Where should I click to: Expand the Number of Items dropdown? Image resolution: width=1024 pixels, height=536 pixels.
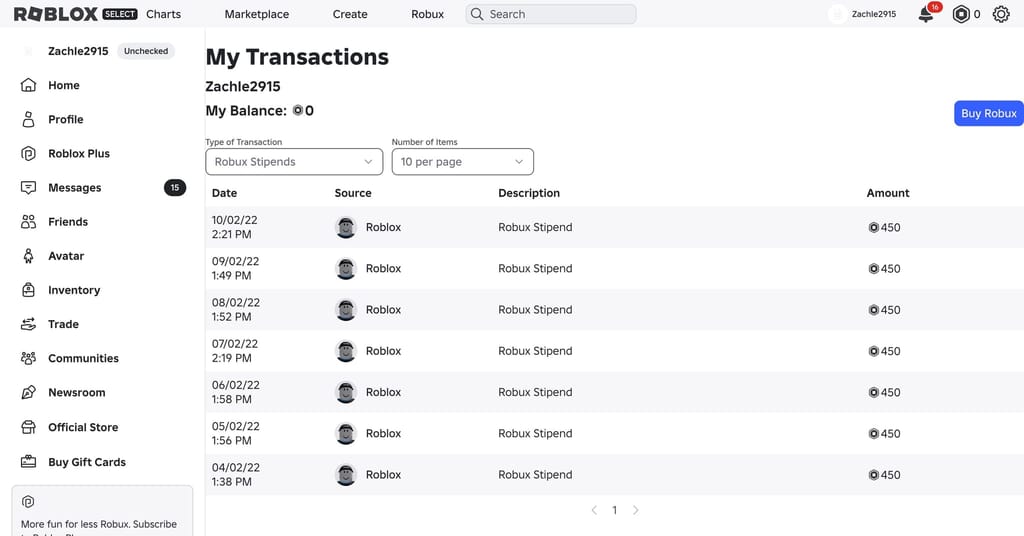pyautogui.click(x=462, y=162)
